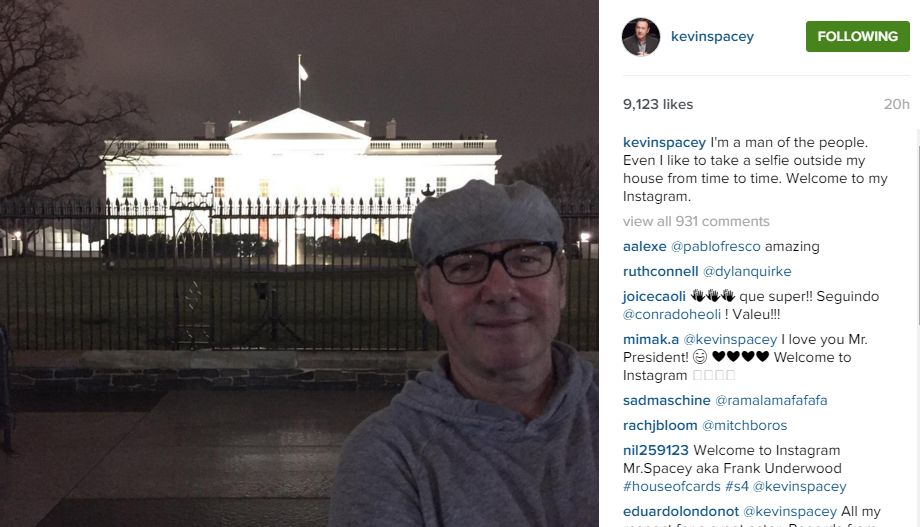Click the #houseofcards hashtag

[x=672, y=487]
